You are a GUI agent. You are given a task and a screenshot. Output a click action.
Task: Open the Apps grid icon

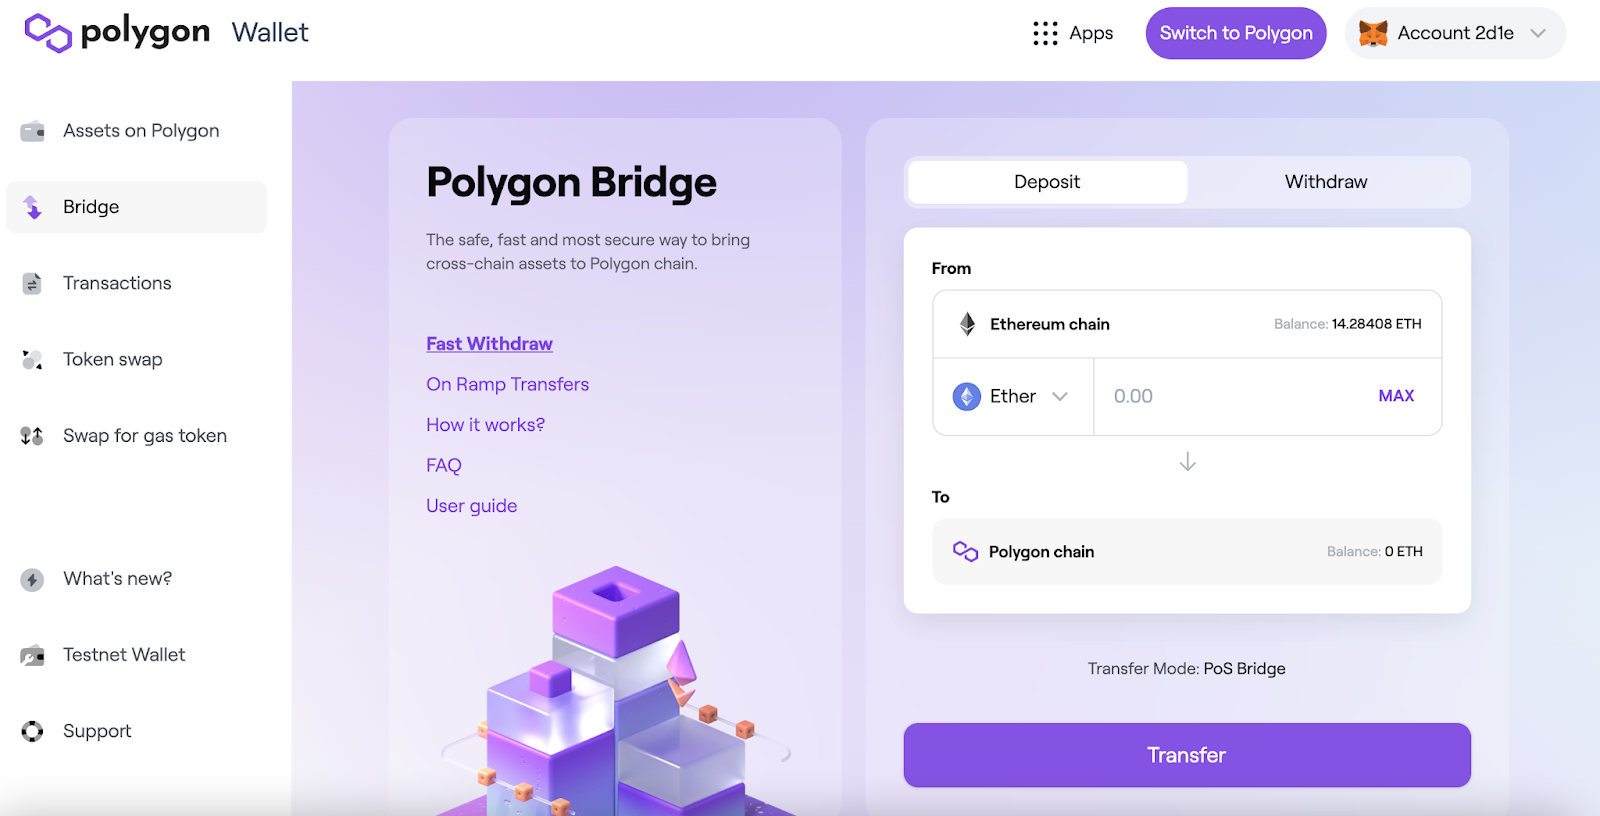(x=1045, y=33)
